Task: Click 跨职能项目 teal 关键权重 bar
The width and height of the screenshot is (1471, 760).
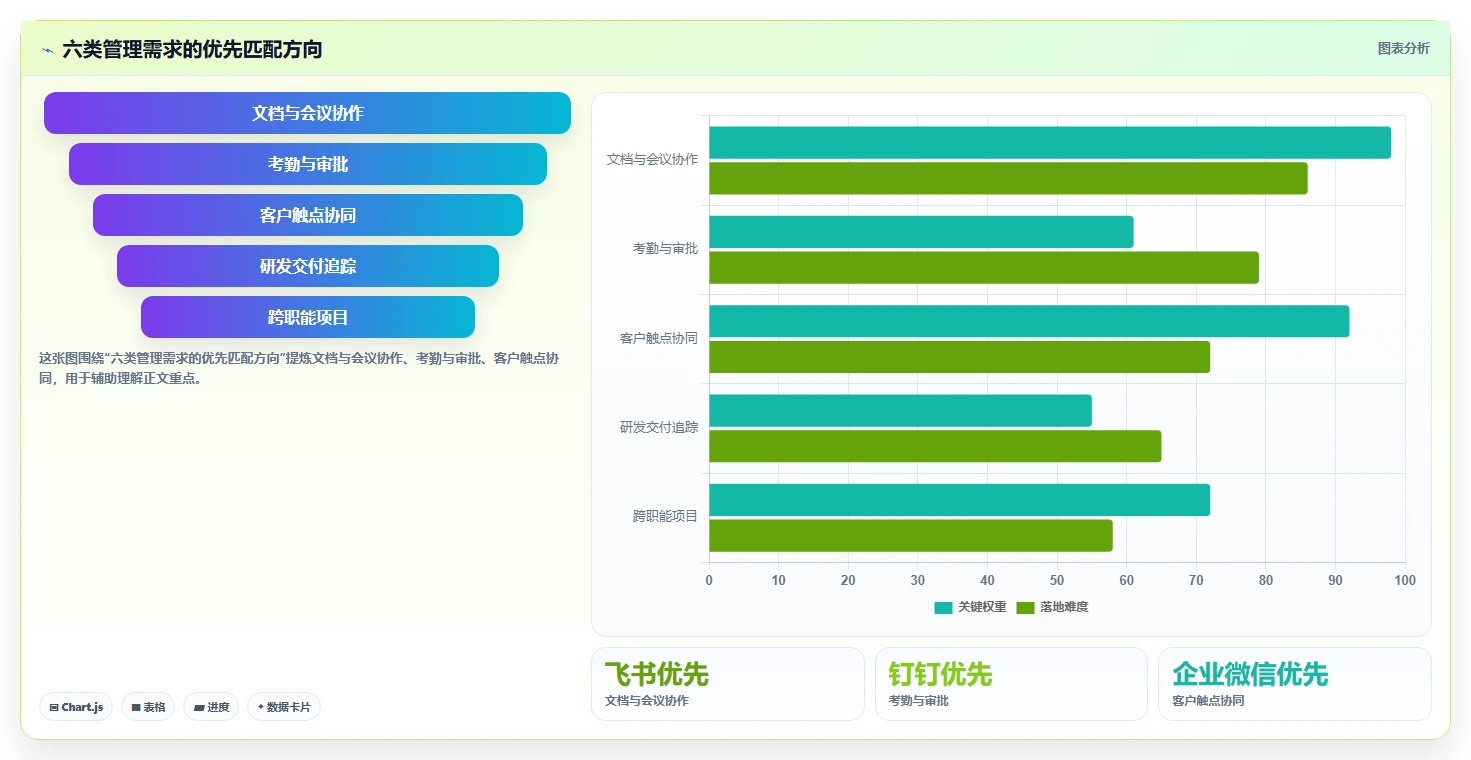Action: pyautogui.click(x=959, y=500)
